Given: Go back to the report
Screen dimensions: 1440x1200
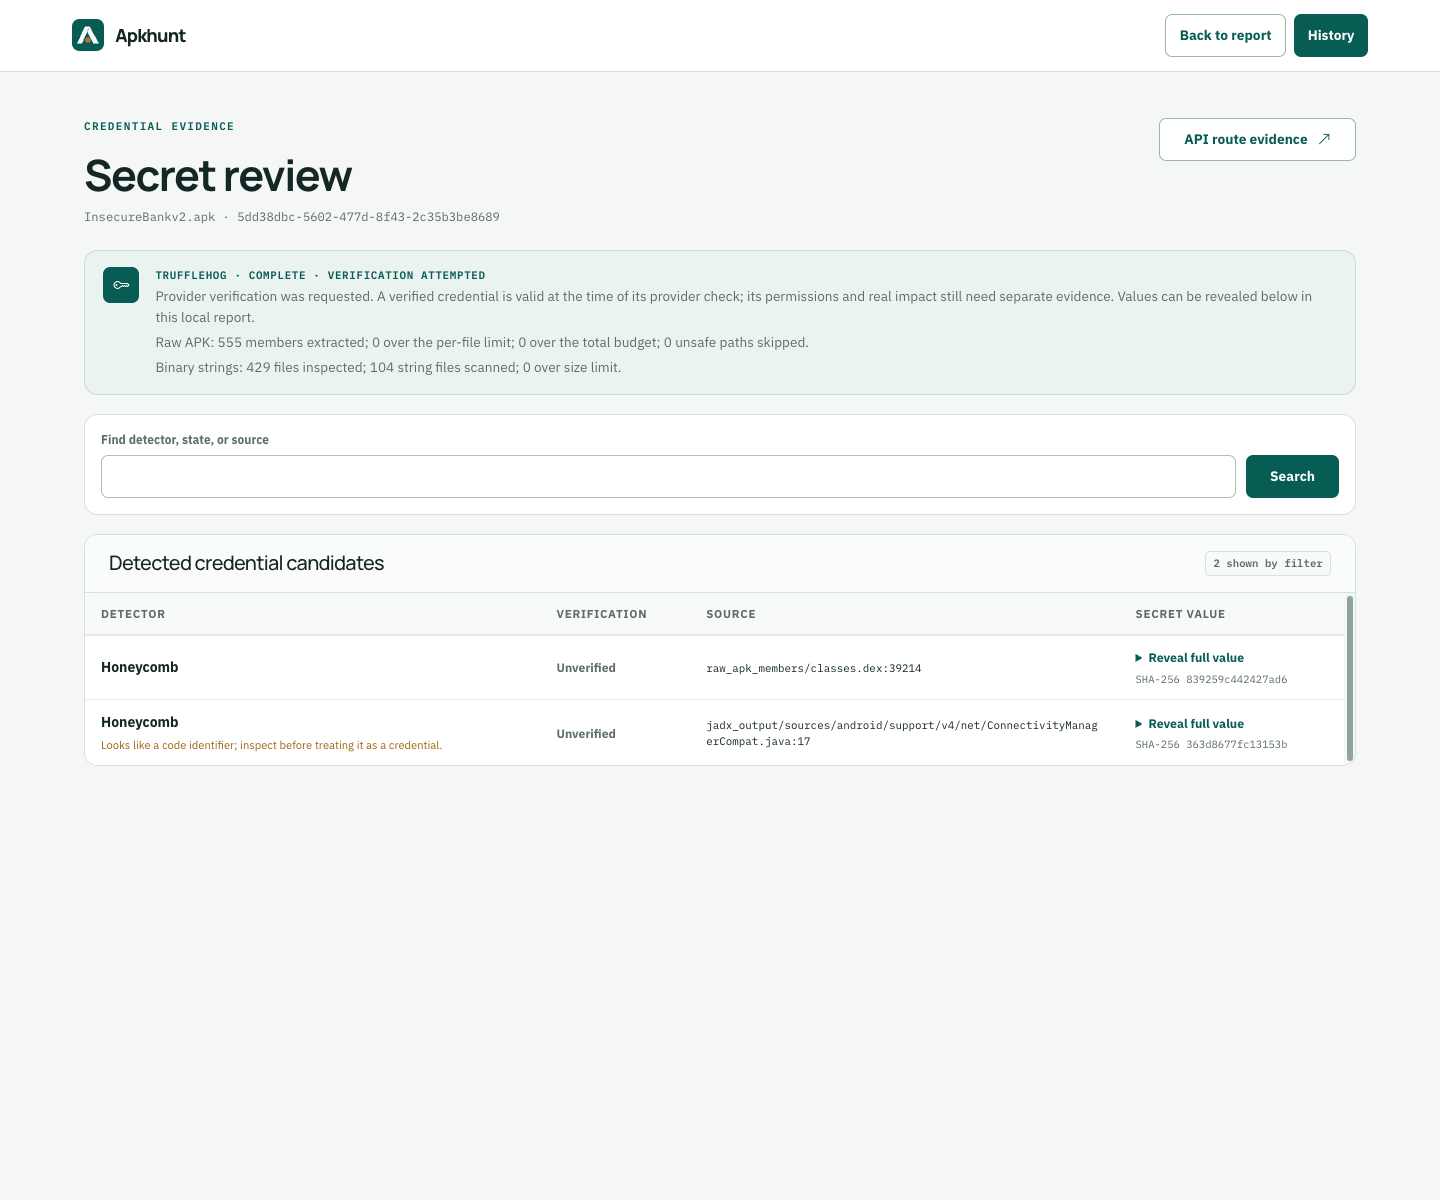Looking at the screenshot, I should [1225, 35].
